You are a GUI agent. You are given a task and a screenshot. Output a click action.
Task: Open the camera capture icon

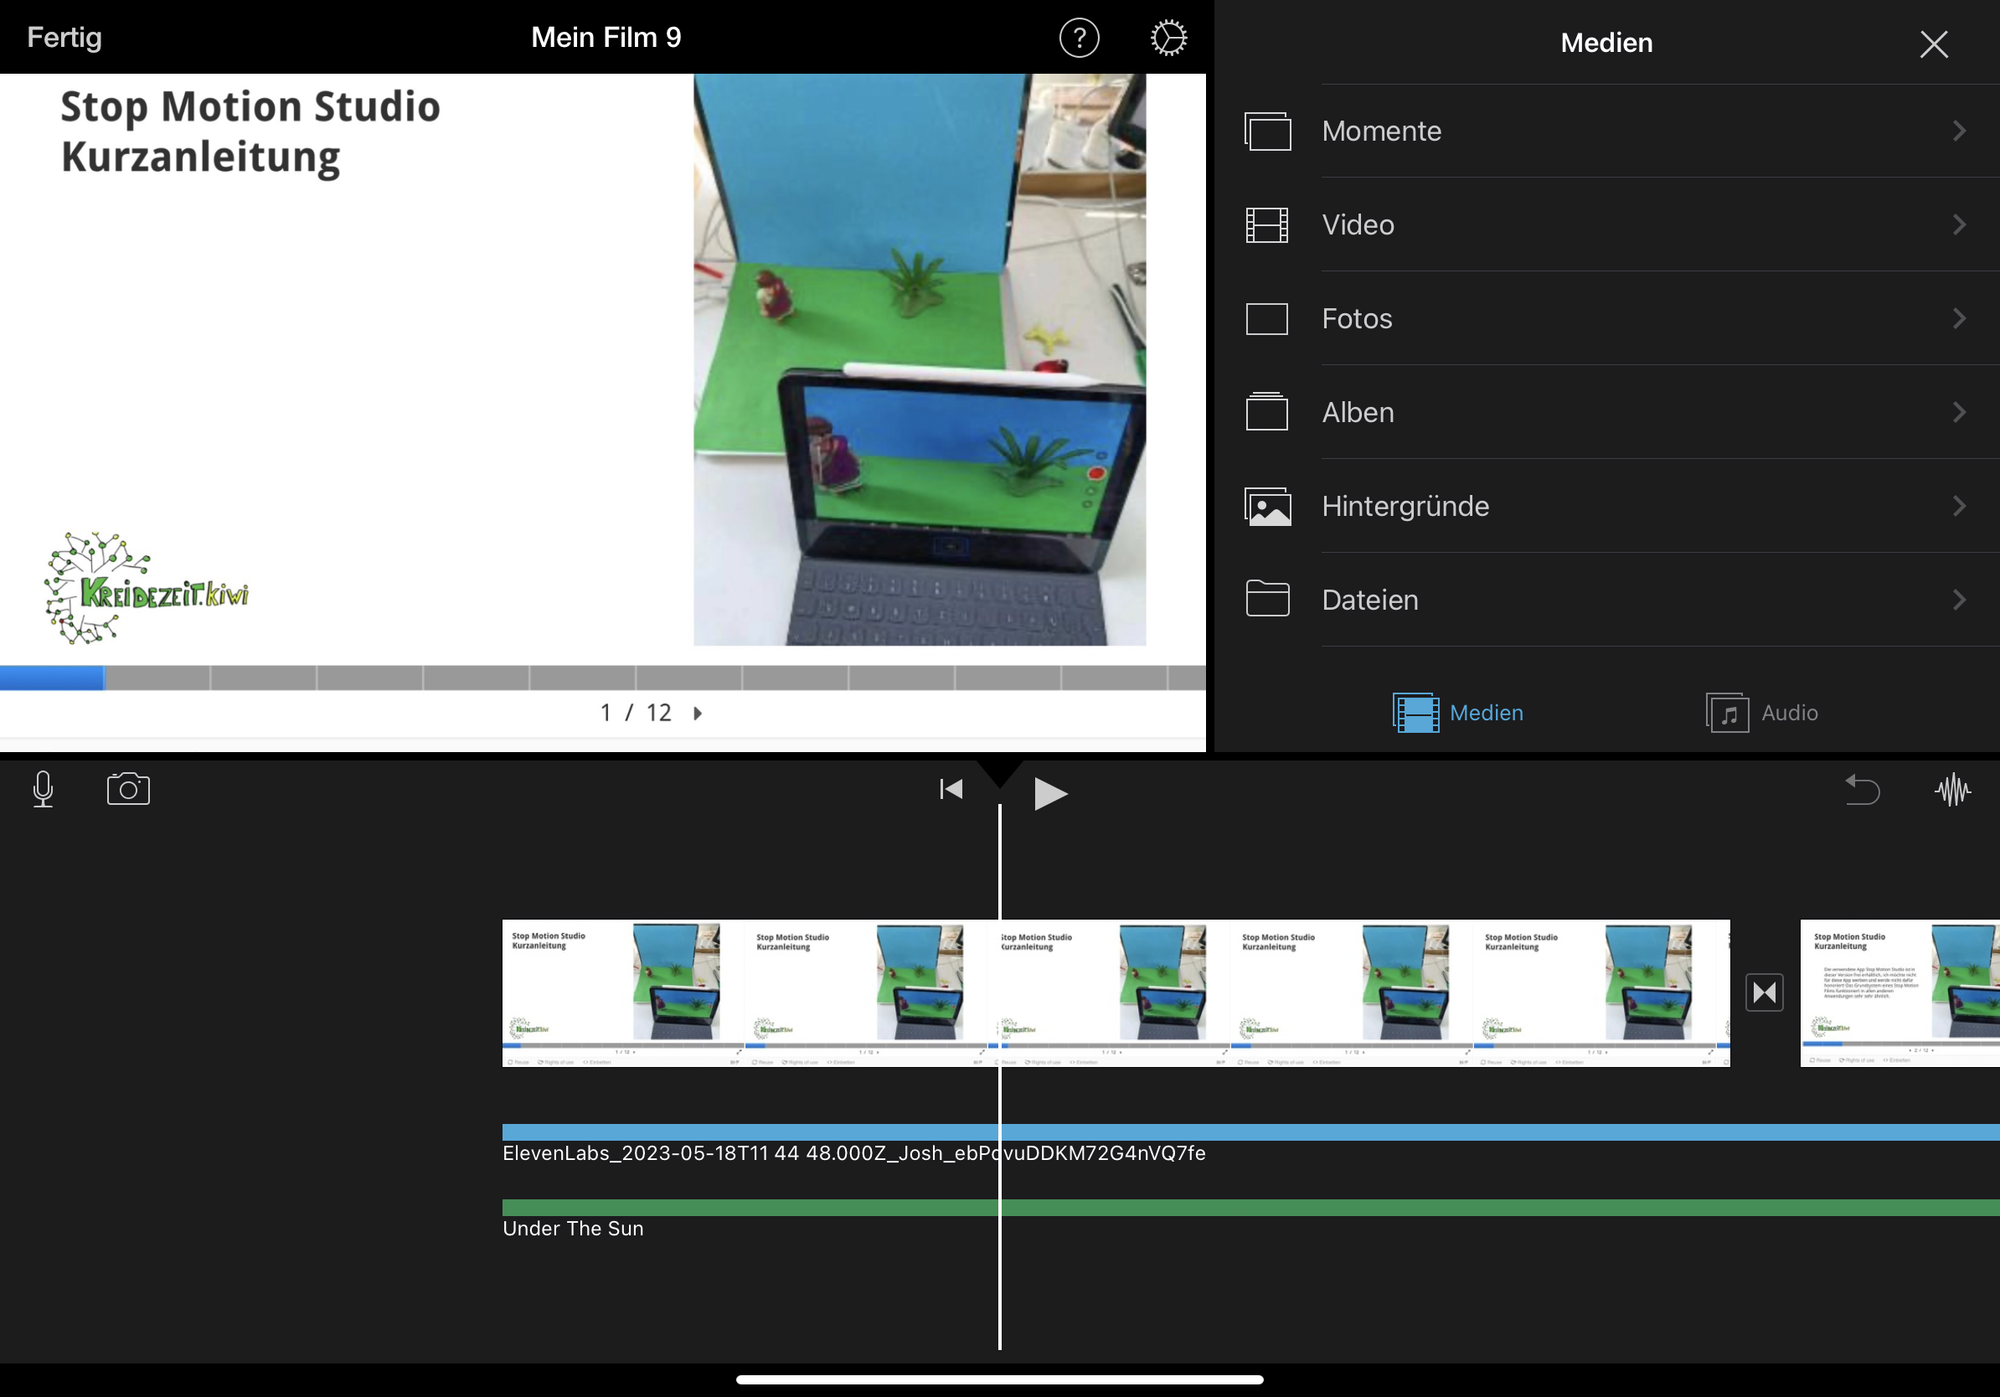pos(128,789)
